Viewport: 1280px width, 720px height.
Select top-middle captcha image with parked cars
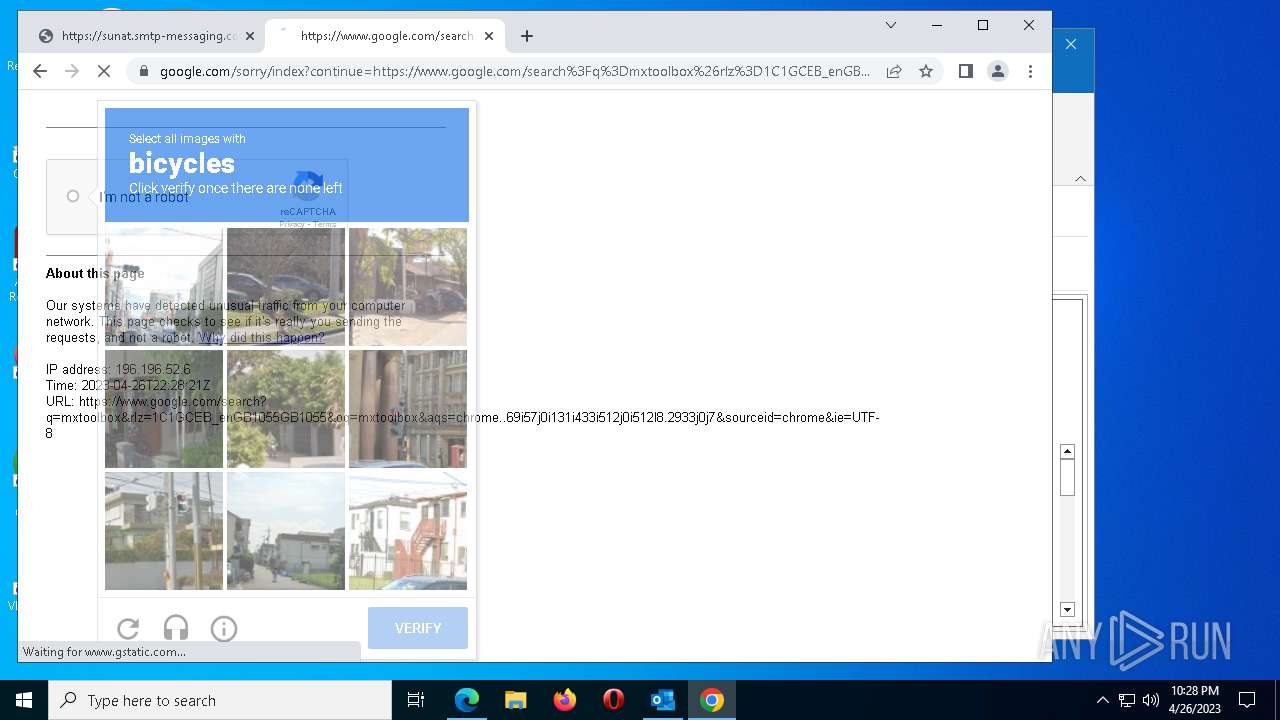(x=286, y=287)
